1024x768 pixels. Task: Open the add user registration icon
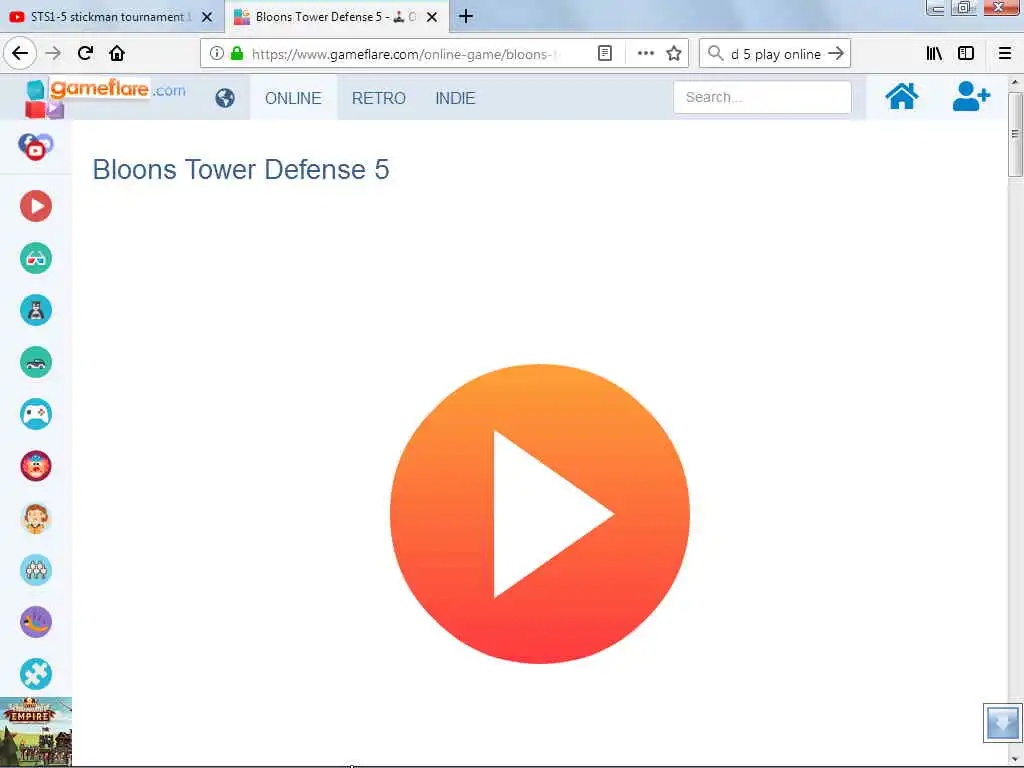point(971,97)
